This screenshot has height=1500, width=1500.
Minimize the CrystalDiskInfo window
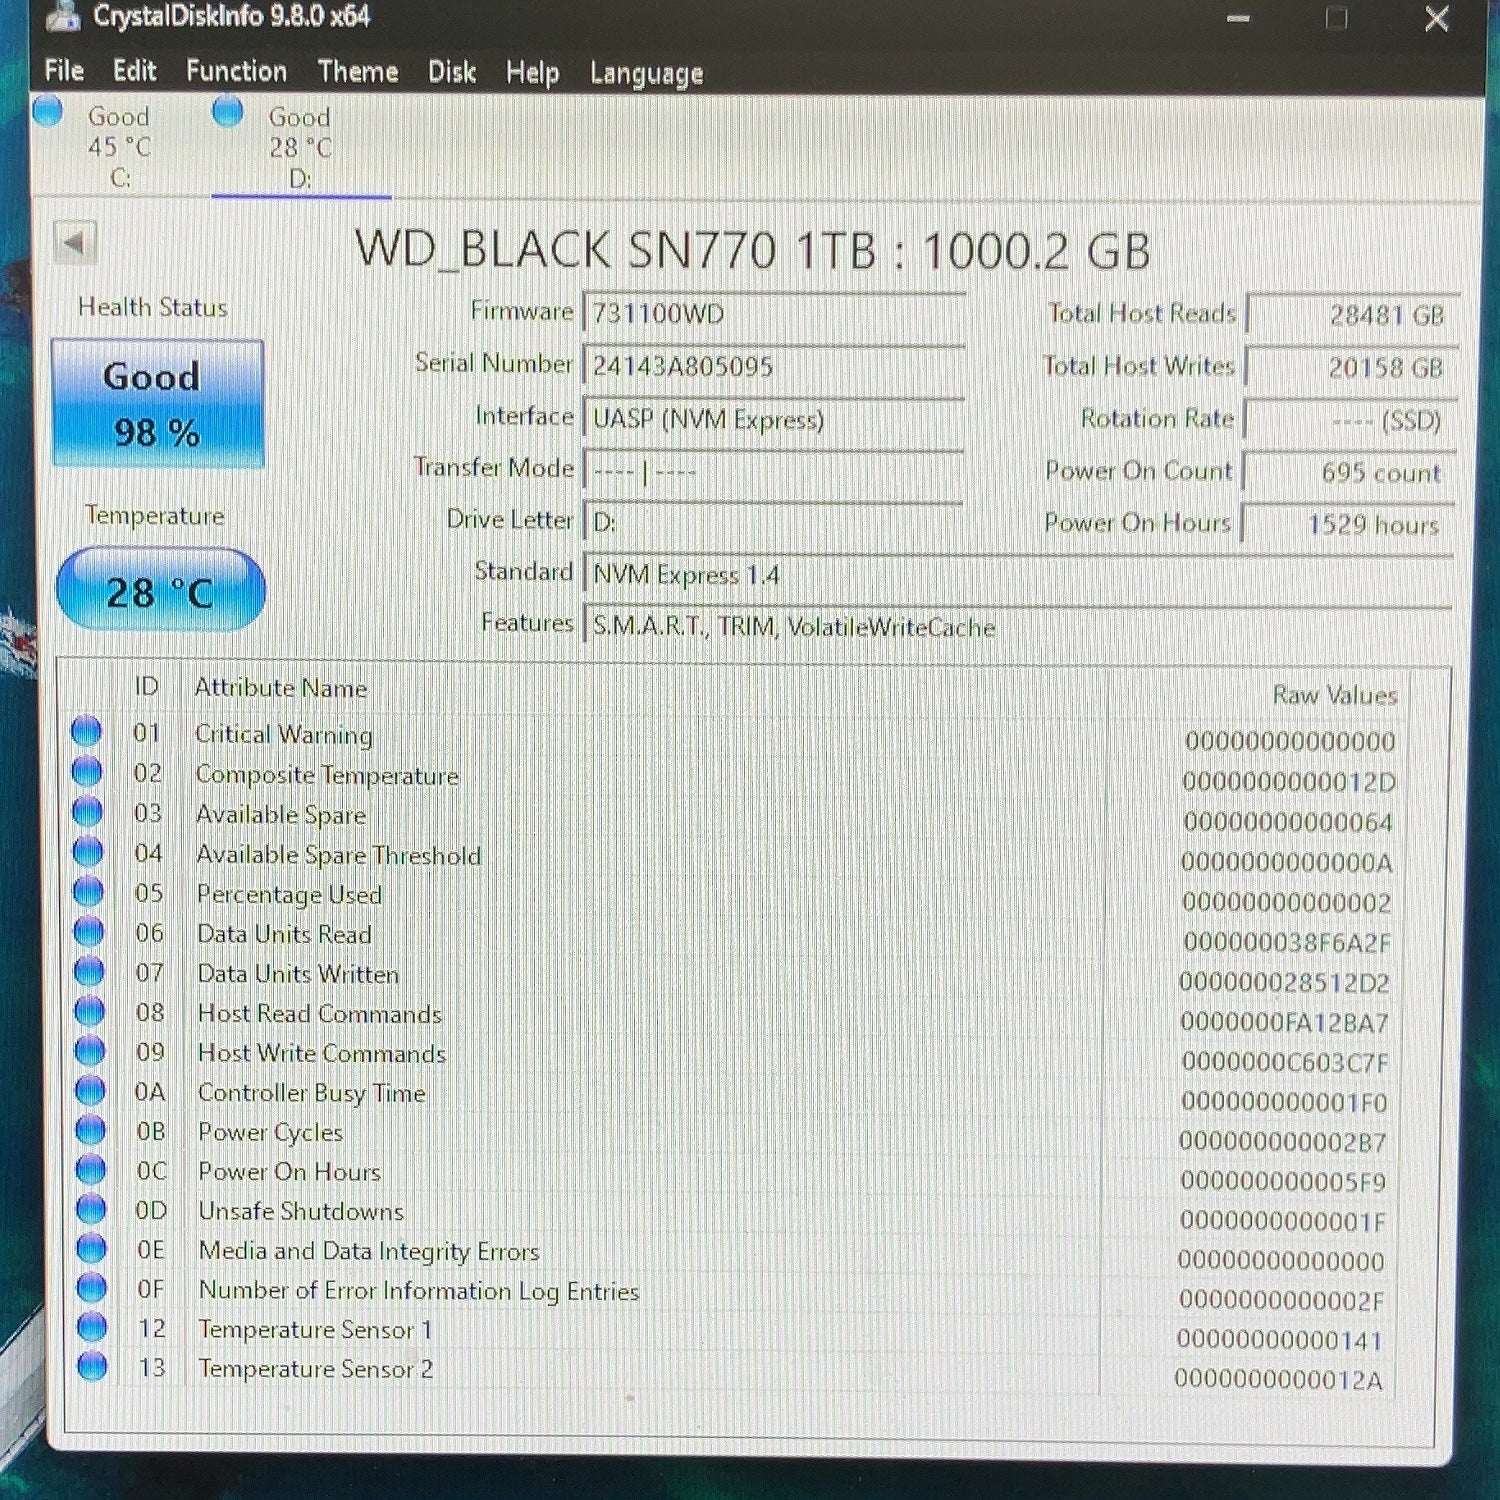click(x=1239, y=18)
